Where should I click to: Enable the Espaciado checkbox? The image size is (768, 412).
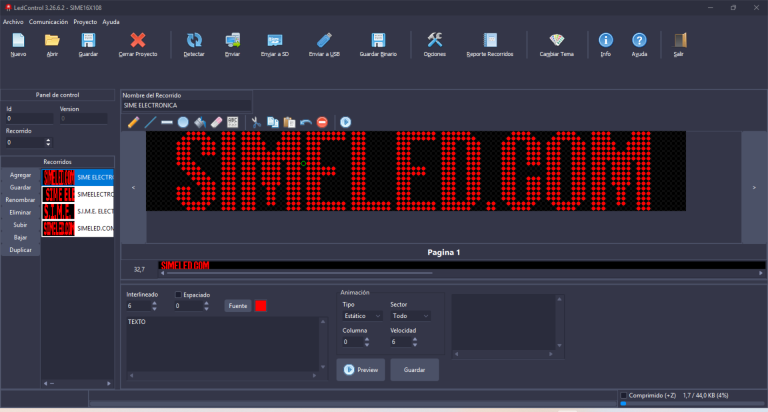pos(178,295)
